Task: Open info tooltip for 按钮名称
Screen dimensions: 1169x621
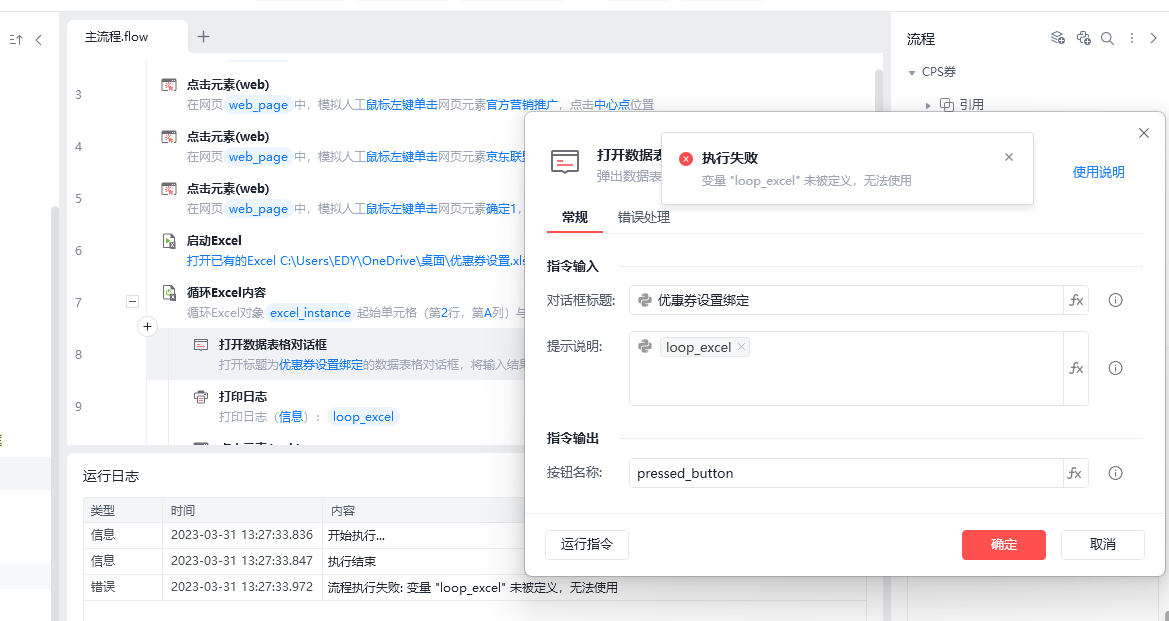Action: (1115, 473)
